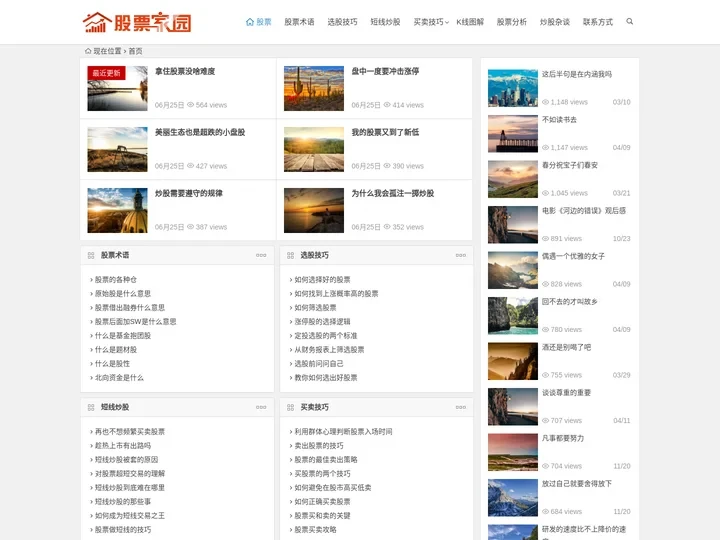Open the search magnifier icon in navbar
Viewport: 720px width, 540px height.
(630, 22)
